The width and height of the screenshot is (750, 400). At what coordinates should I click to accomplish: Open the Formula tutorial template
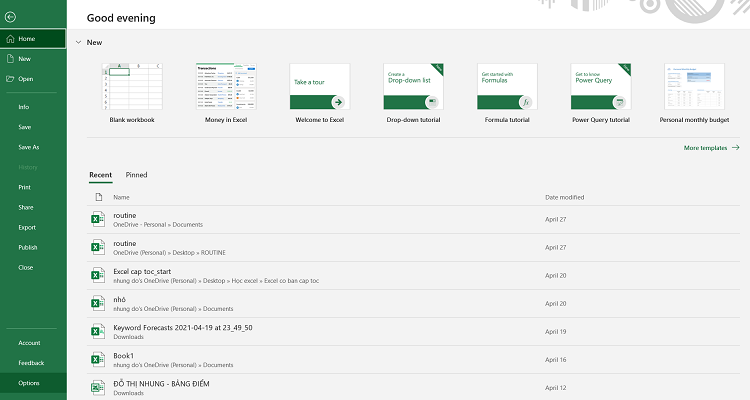(x=507, y=93)
